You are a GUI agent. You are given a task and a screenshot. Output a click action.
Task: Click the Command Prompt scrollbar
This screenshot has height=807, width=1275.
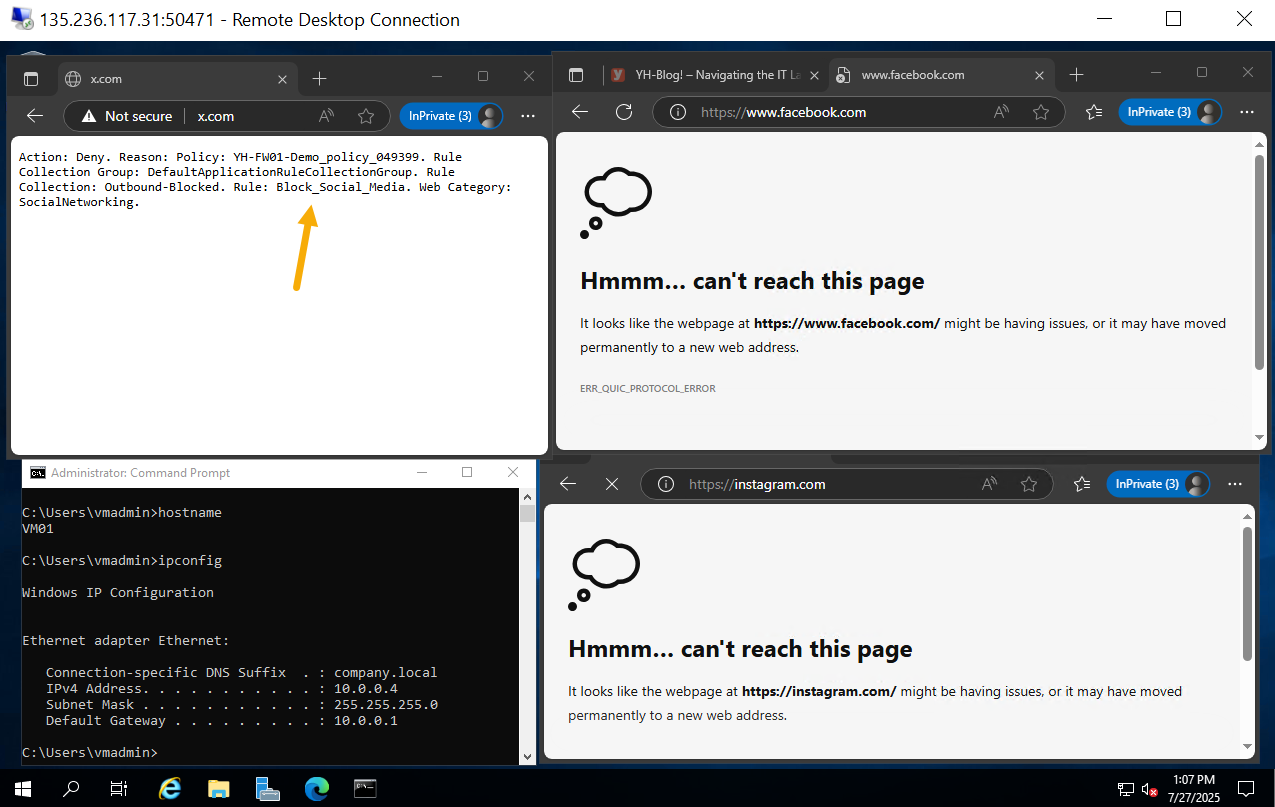pos(527,627)
